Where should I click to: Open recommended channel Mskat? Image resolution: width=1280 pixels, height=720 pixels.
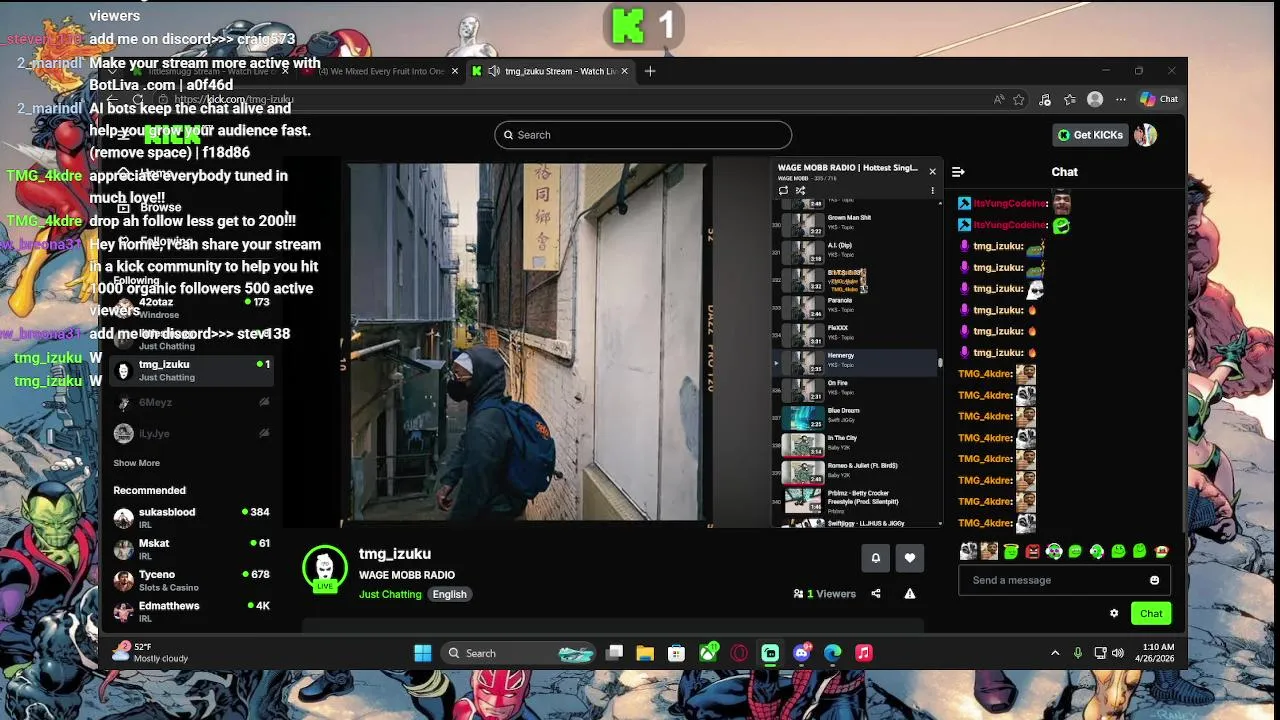[x=193, y=549]
